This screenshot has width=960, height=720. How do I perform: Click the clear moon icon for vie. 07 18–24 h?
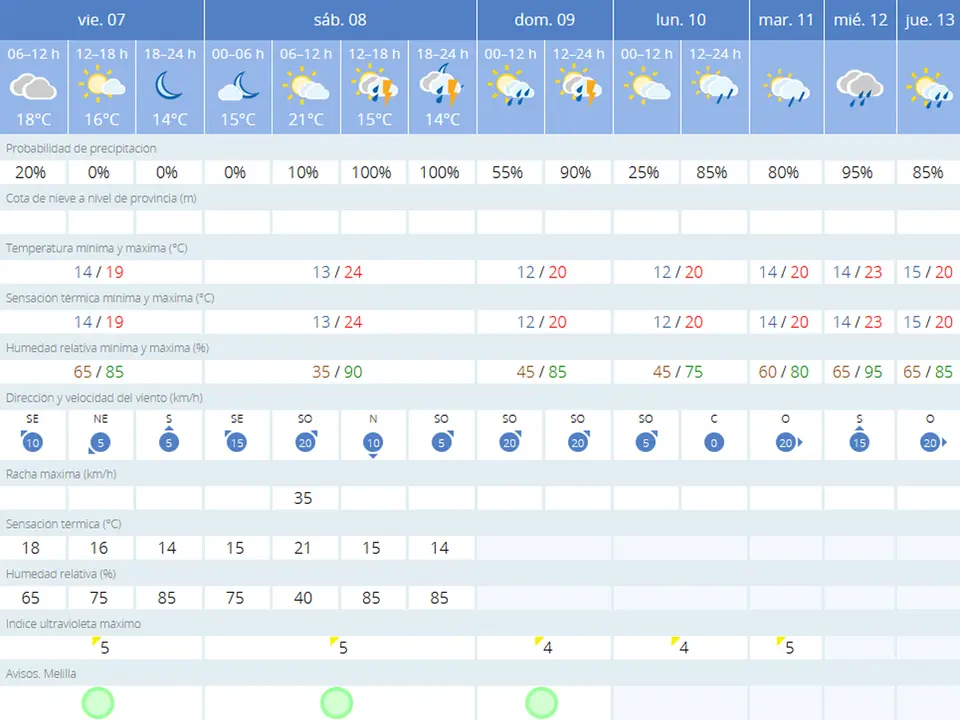(x=169, y=85)
